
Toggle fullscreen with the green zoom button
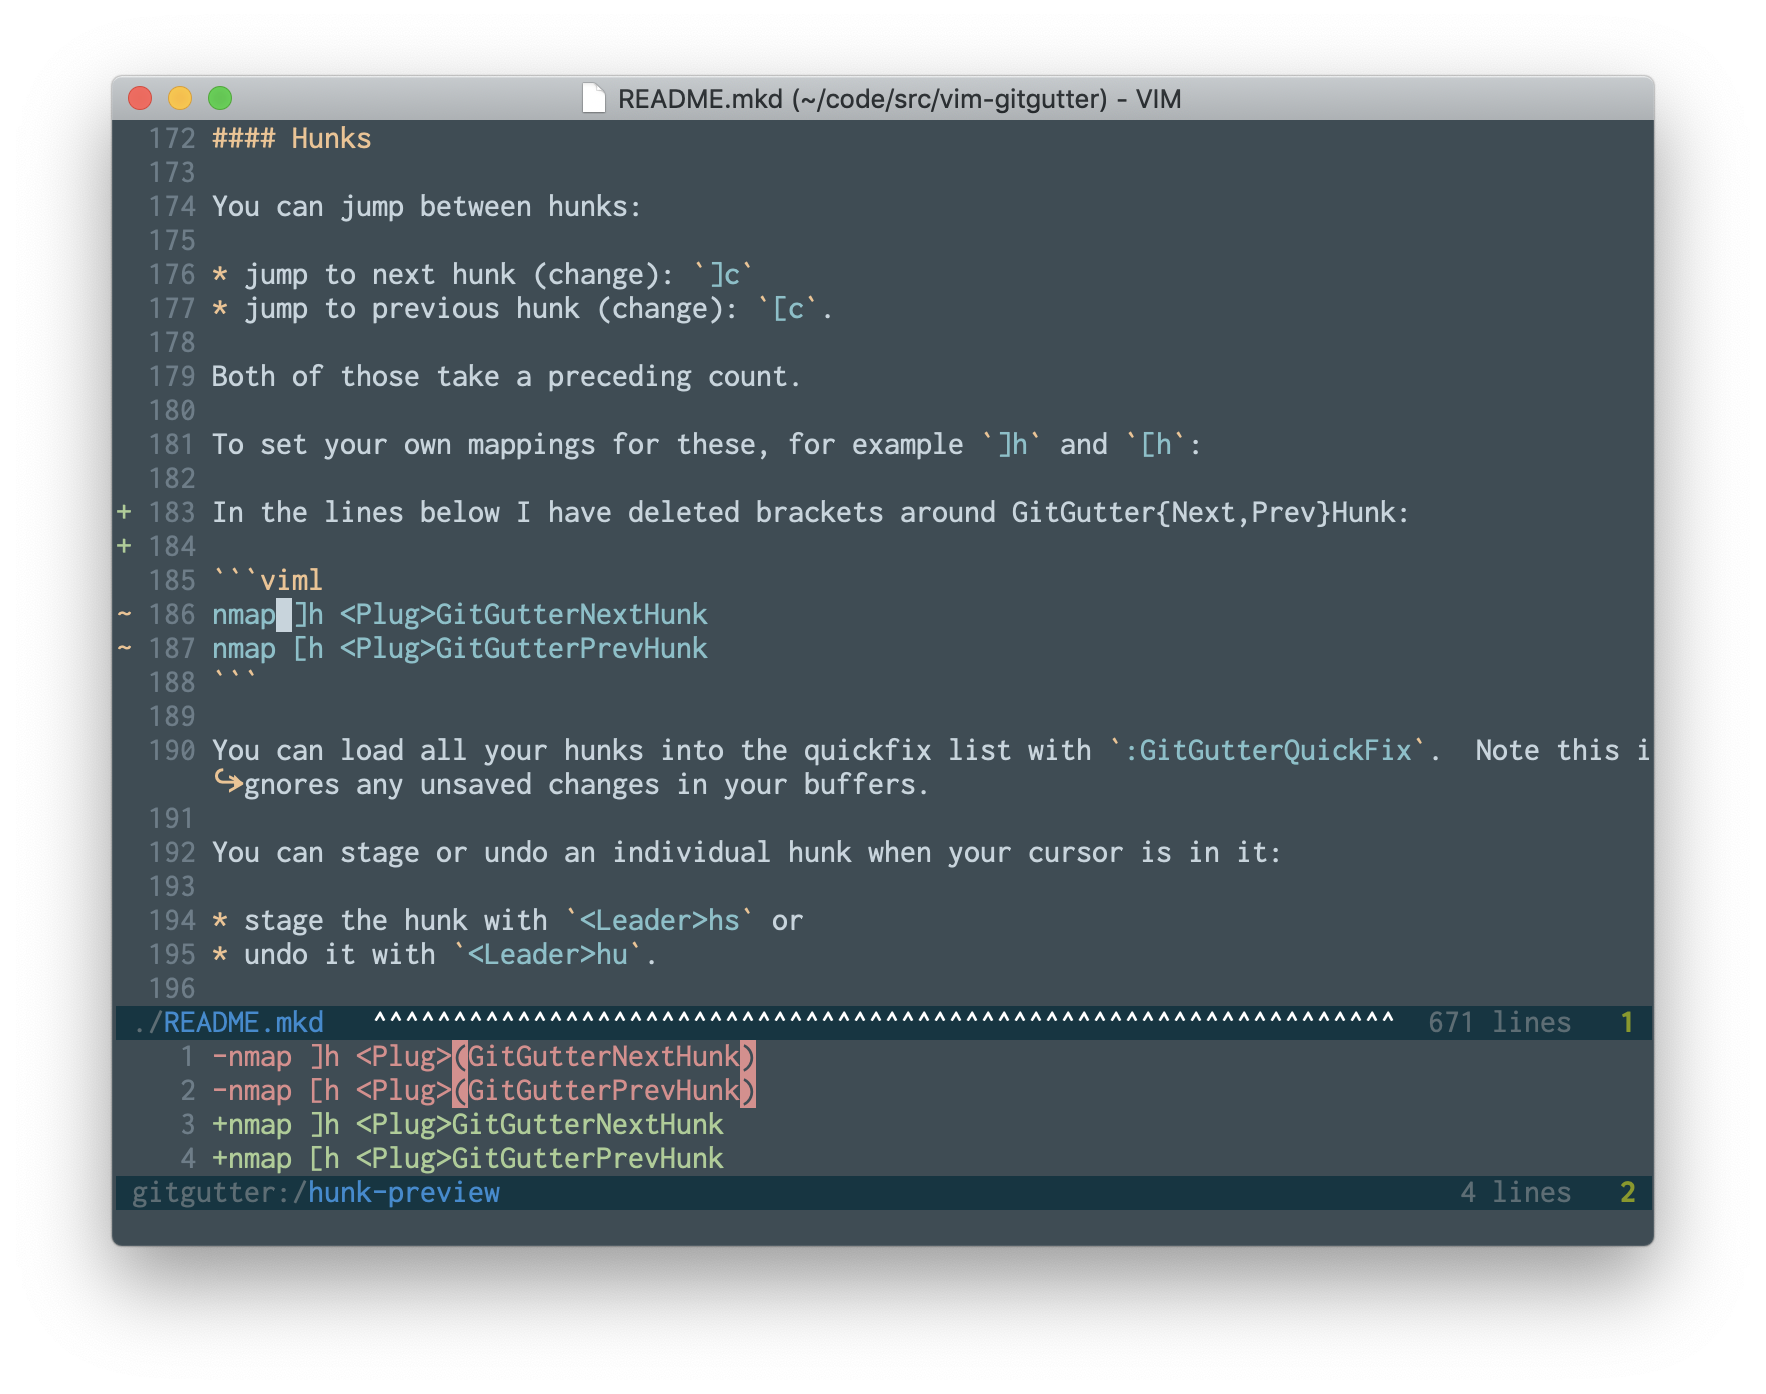click(x=219, y=99)
